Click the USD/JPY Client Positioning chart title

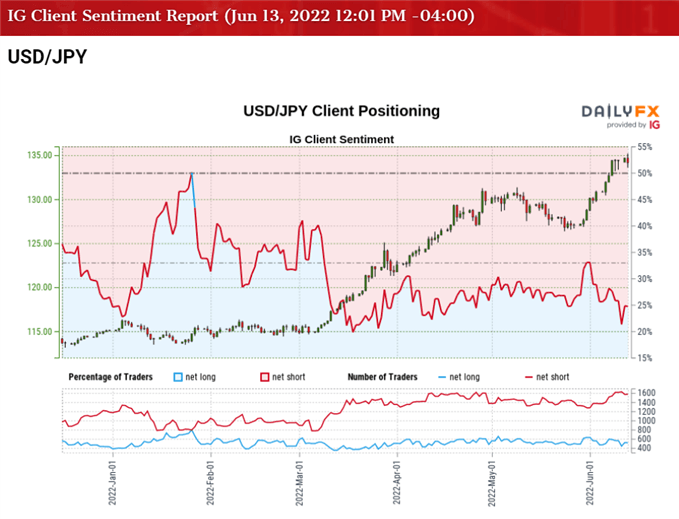click(x=341, y=110)
